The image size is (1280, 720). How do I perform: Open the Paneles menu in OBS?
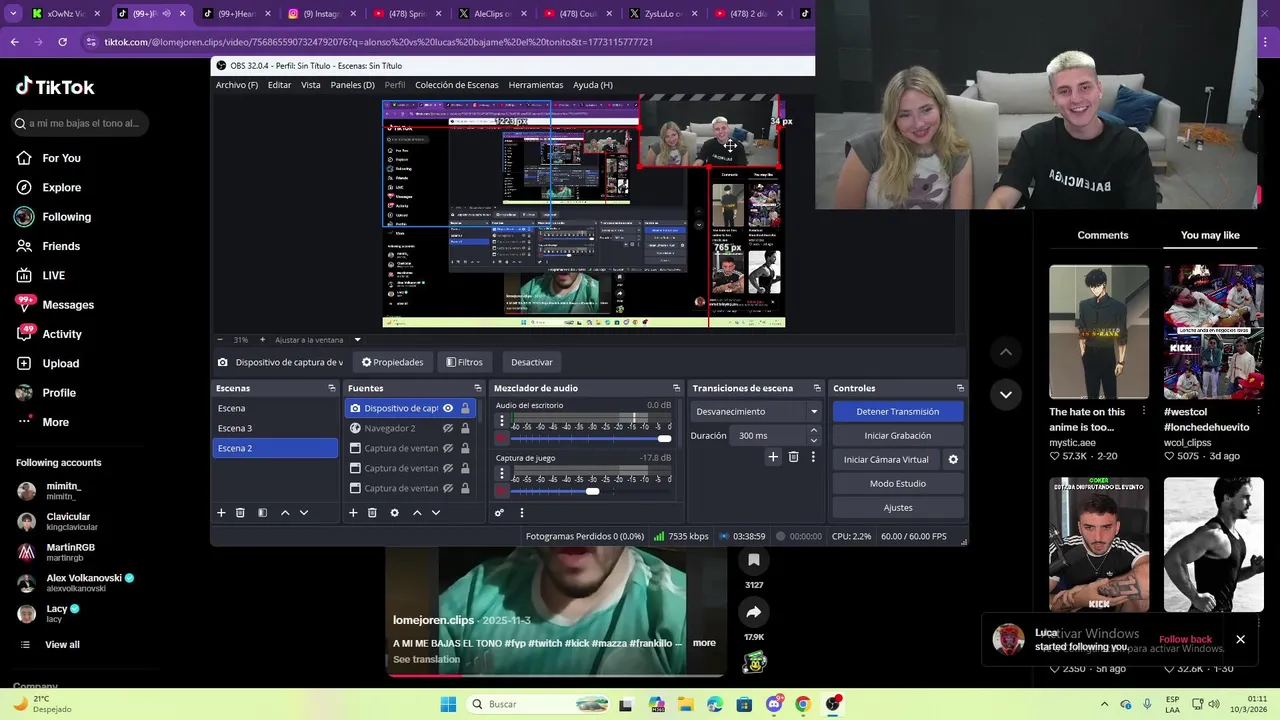[352, 85]
